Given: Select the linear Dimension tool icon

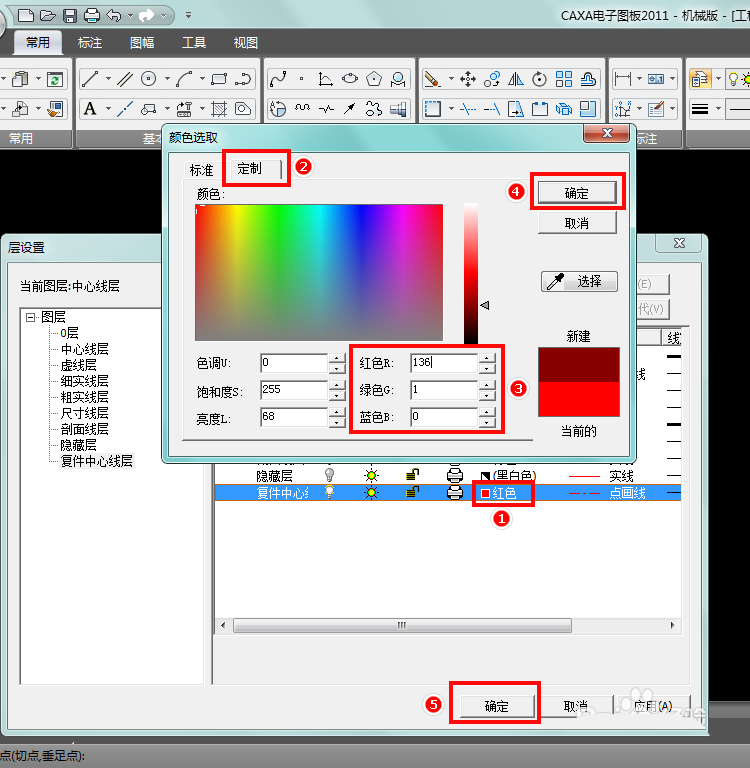Looking at the screenshot, I should pos(623,79).
